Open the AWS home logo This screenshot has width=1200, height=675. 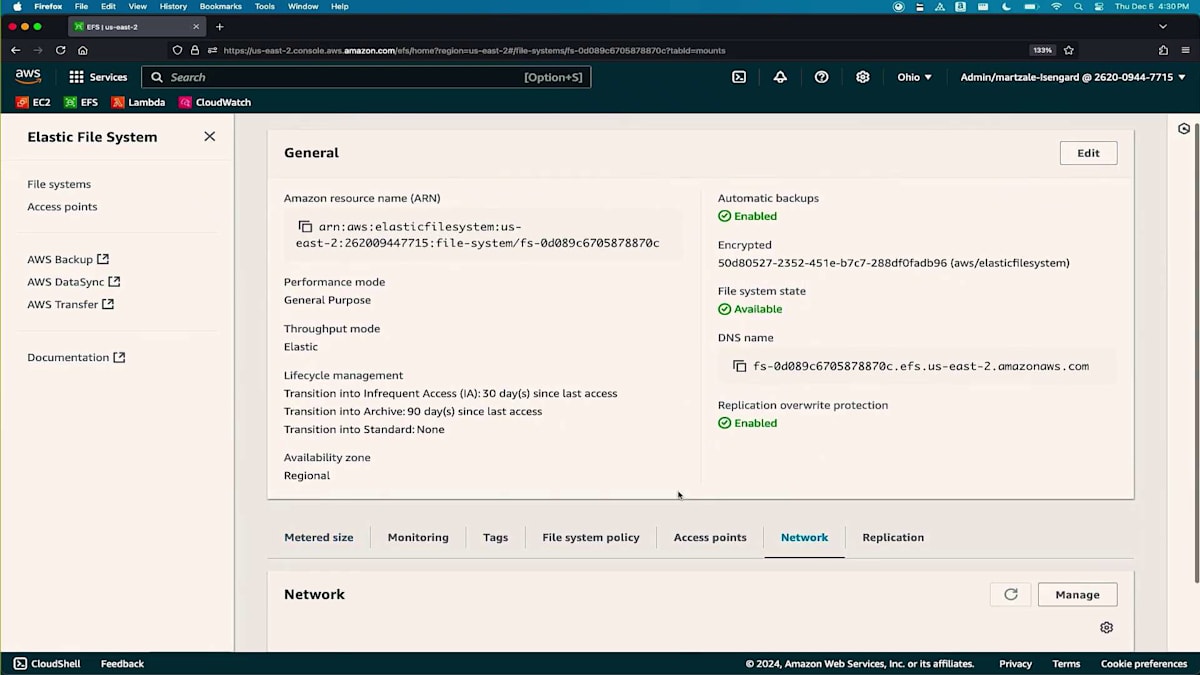(28, 77)
